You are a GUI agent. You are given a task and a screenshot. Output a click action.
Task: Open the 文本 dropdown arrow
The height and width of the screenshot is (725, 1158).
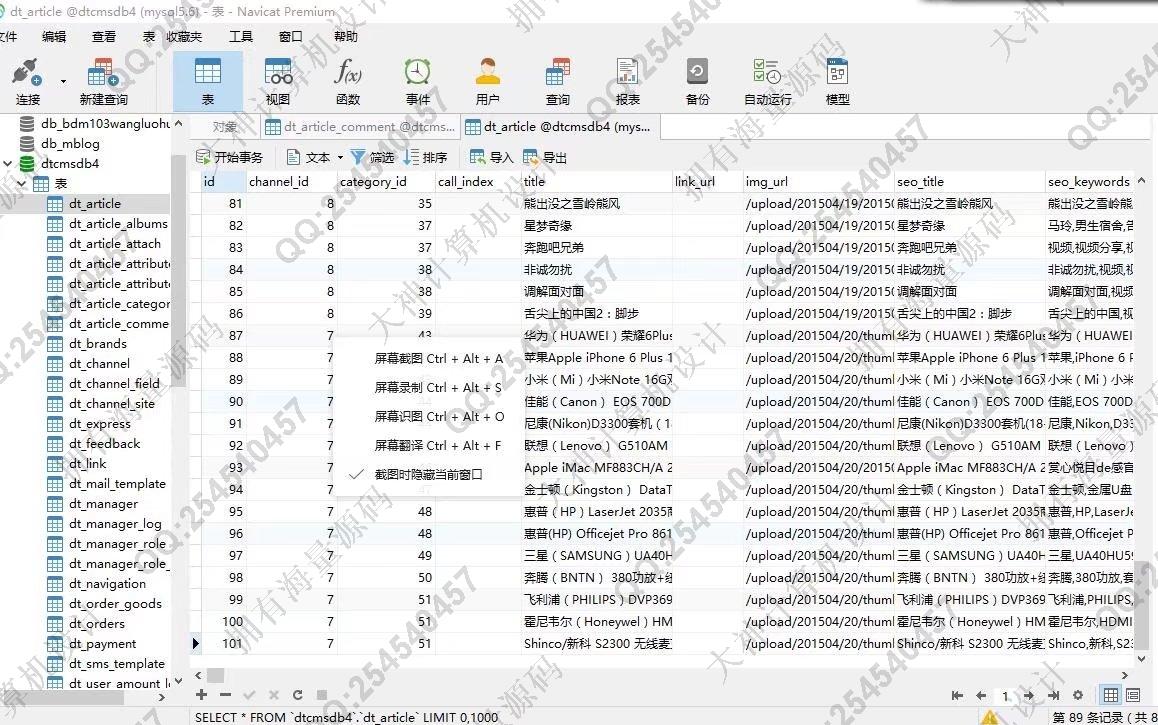coord(340,157)
